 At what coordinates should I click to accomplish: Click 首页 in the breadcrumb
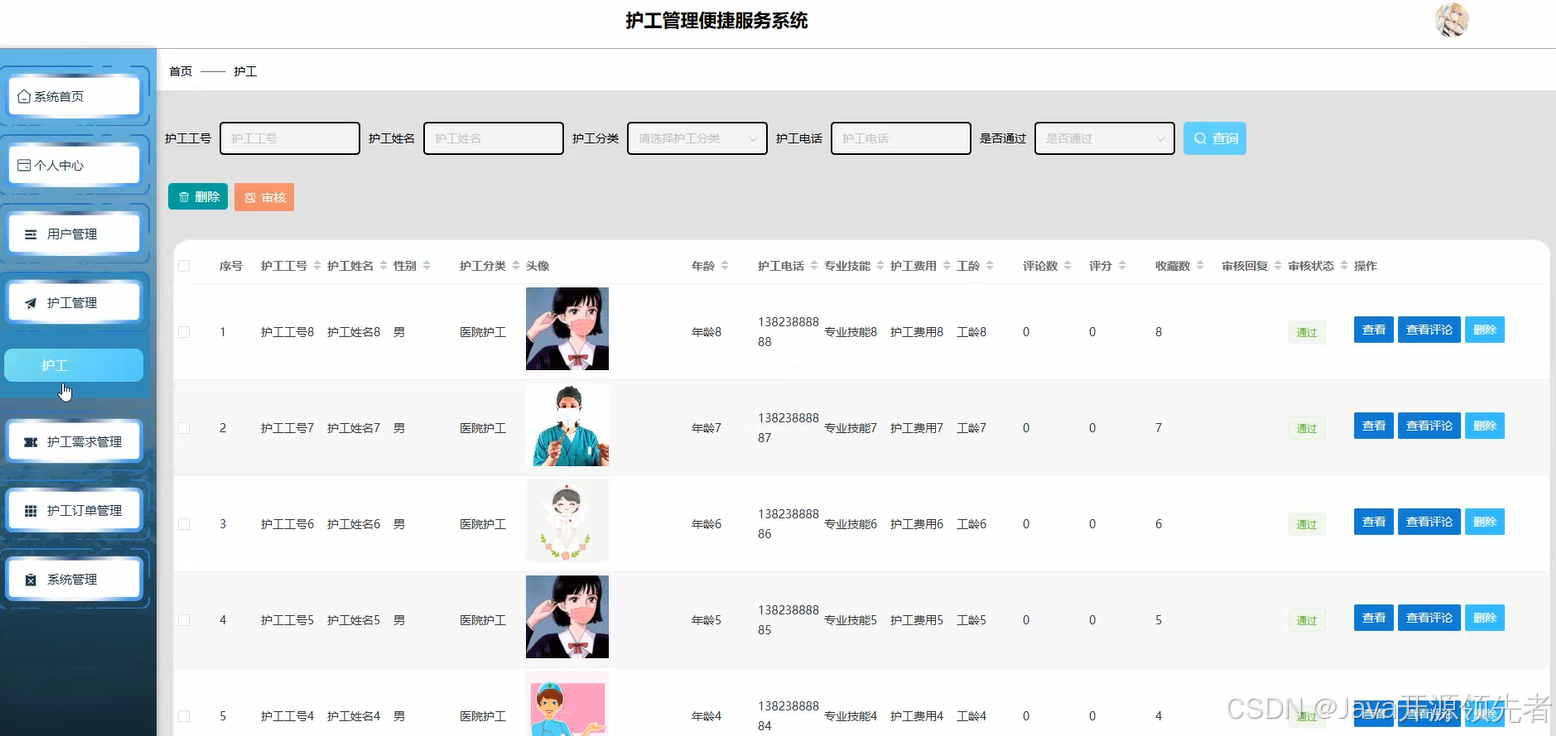click(x=181, y=72)
